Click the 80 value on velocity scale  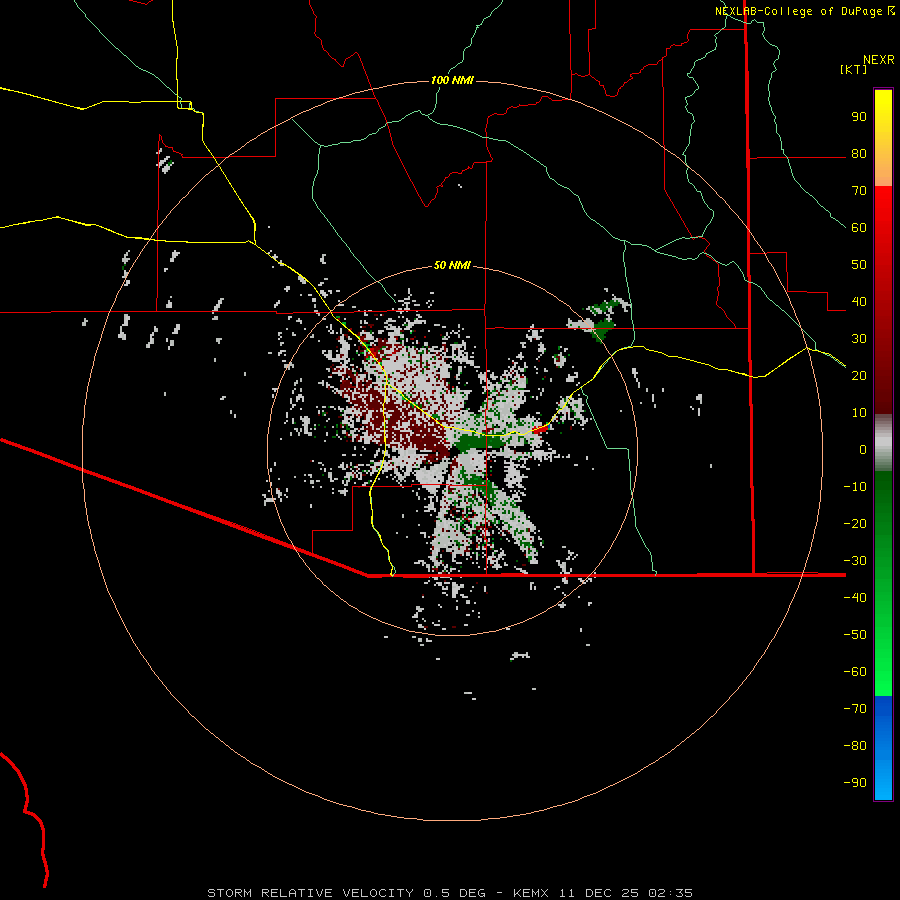click(859, 154)
